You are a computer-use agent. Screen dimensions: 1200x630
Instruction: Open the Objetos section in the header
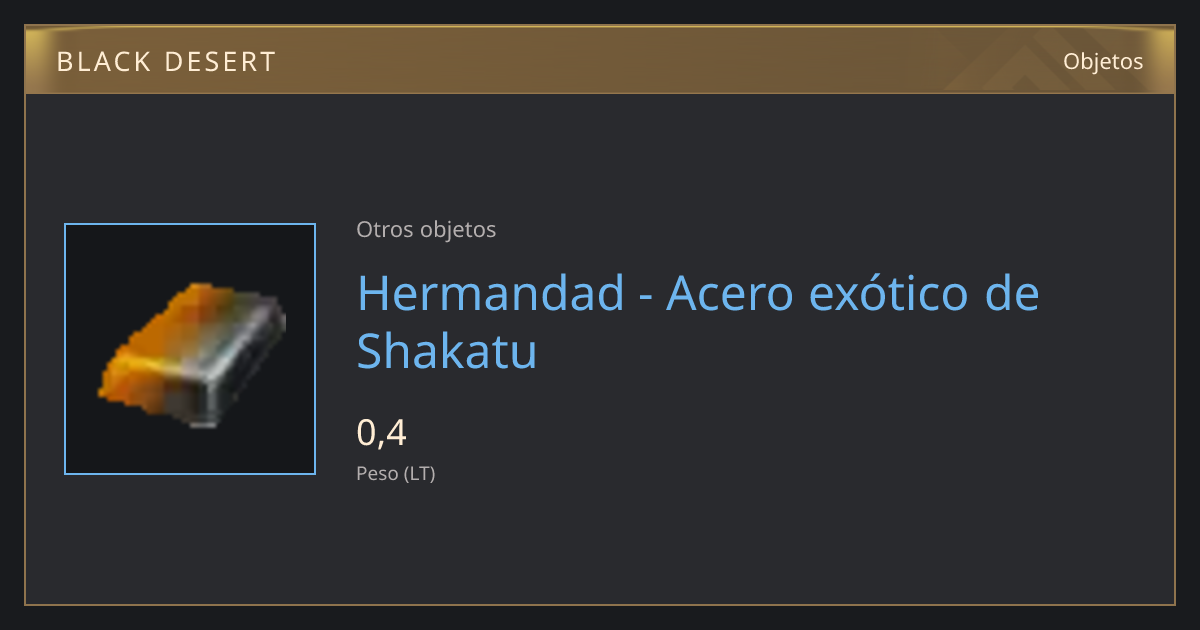1103,61
